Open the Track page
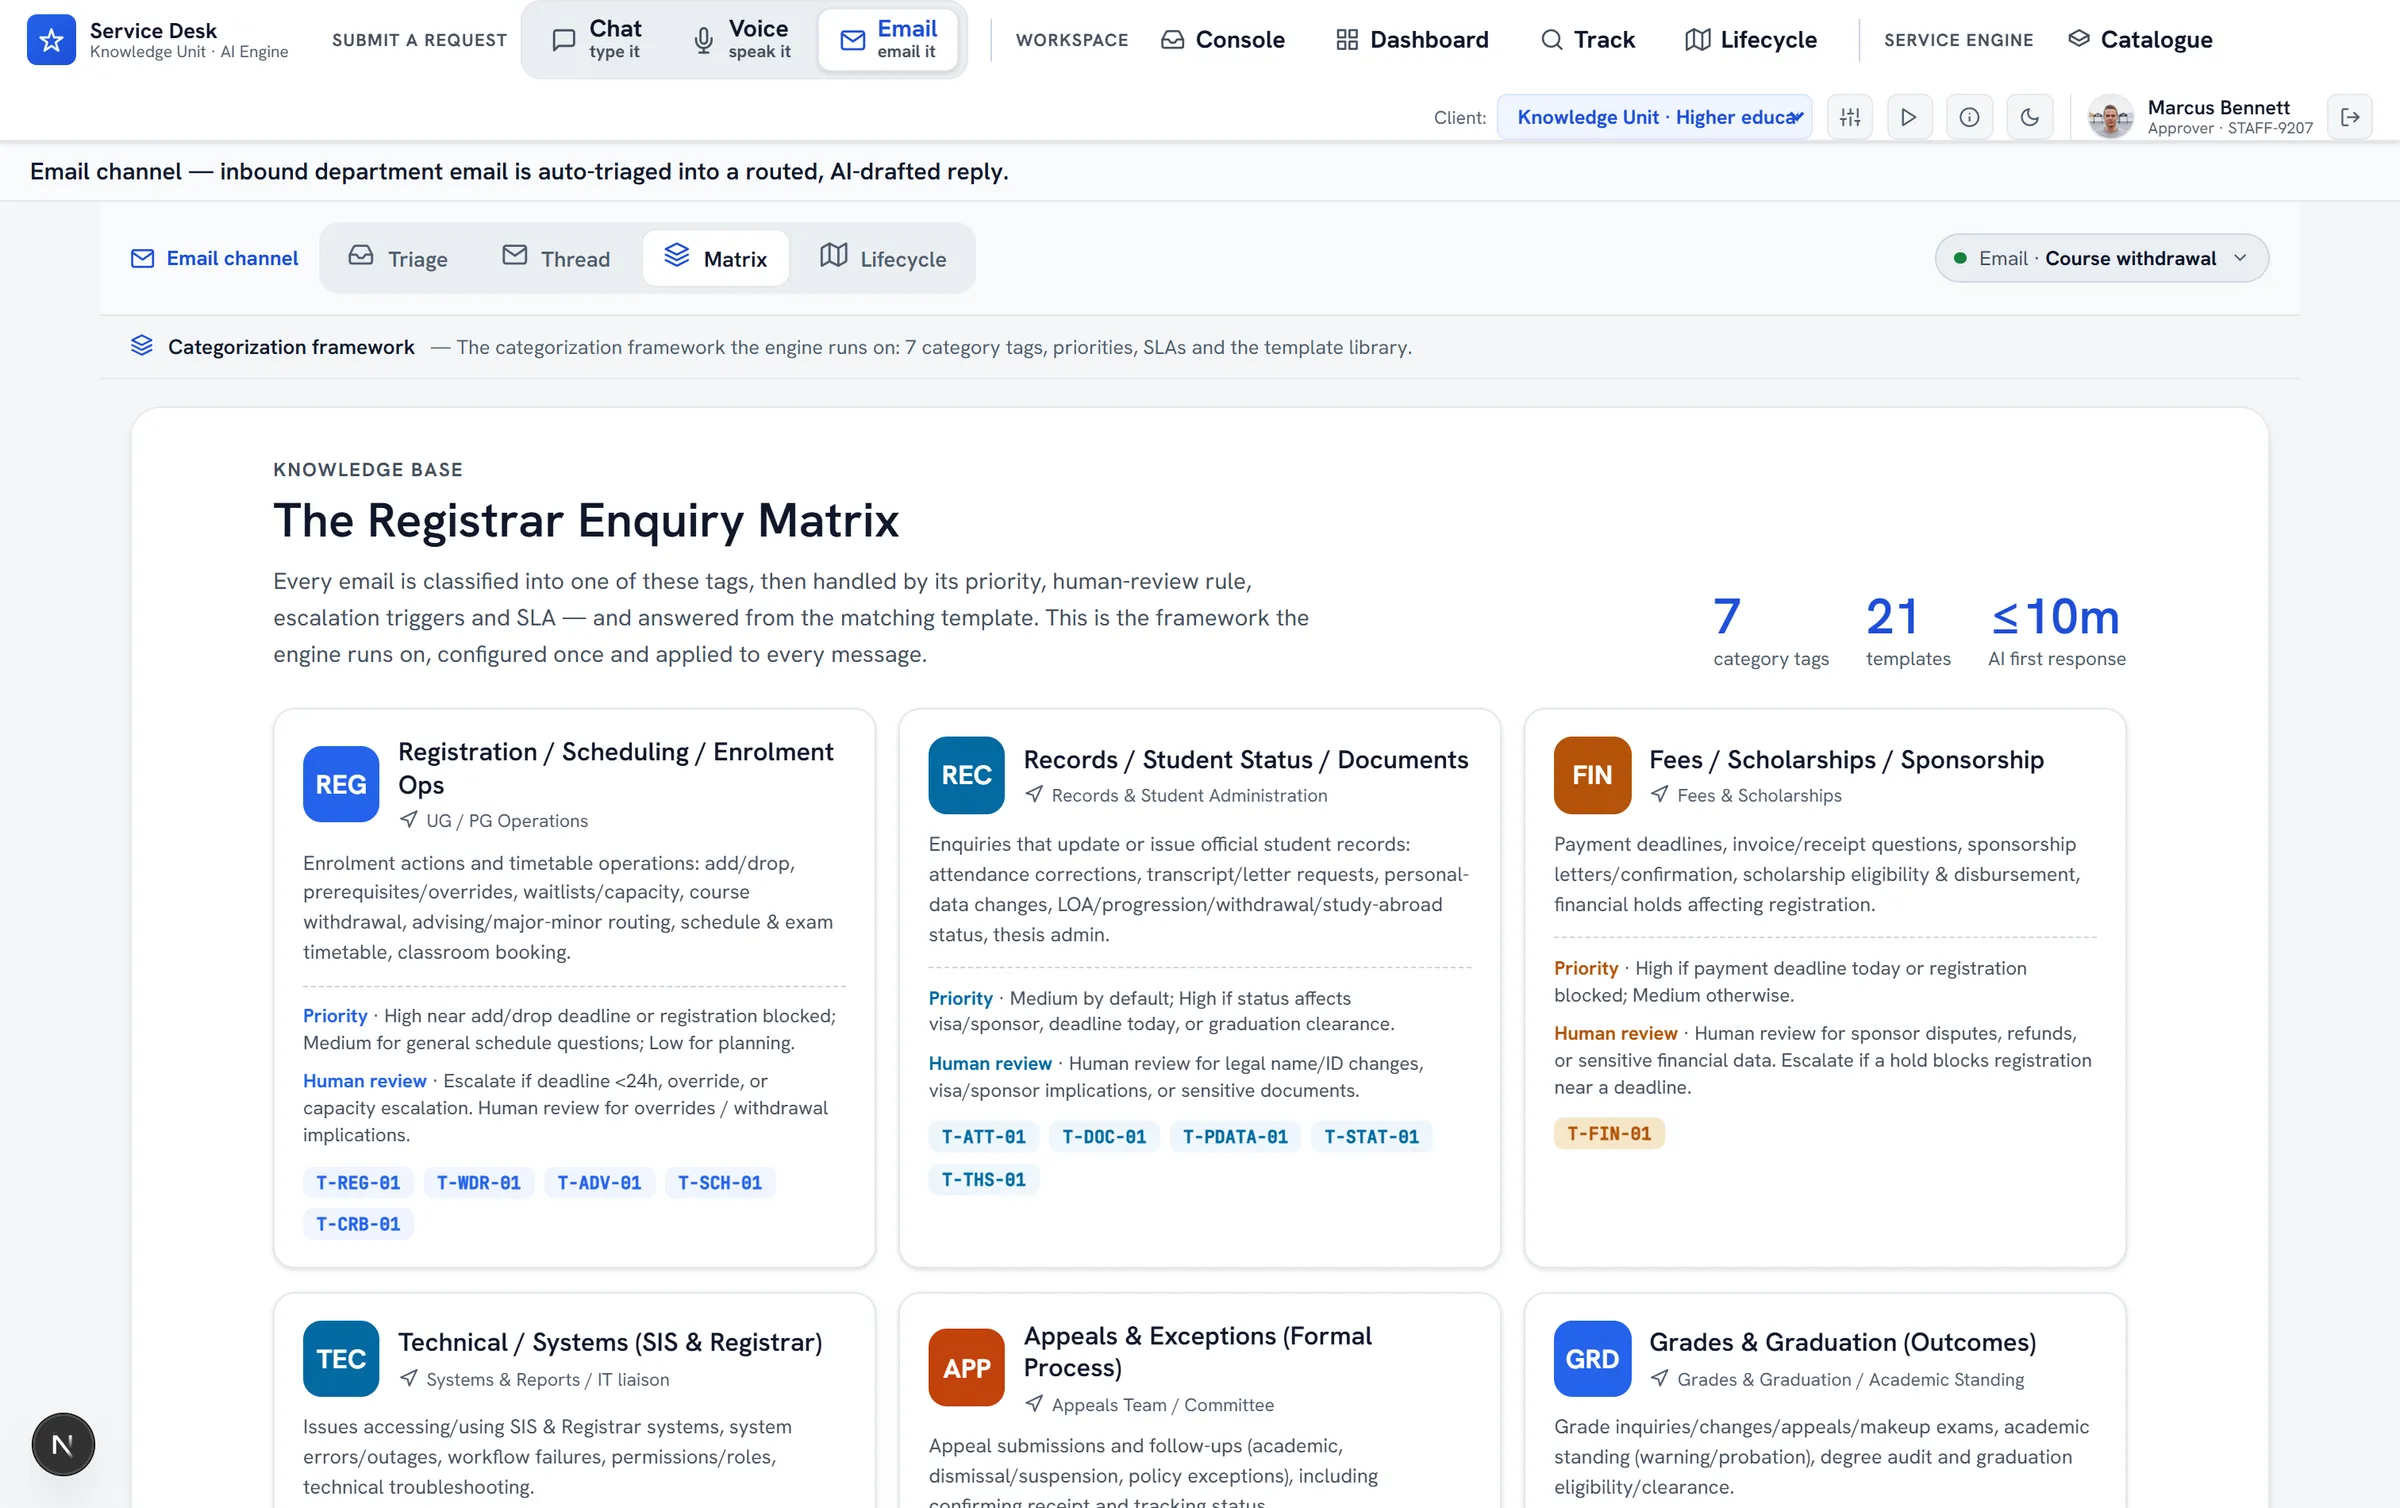 point(1588,40)
